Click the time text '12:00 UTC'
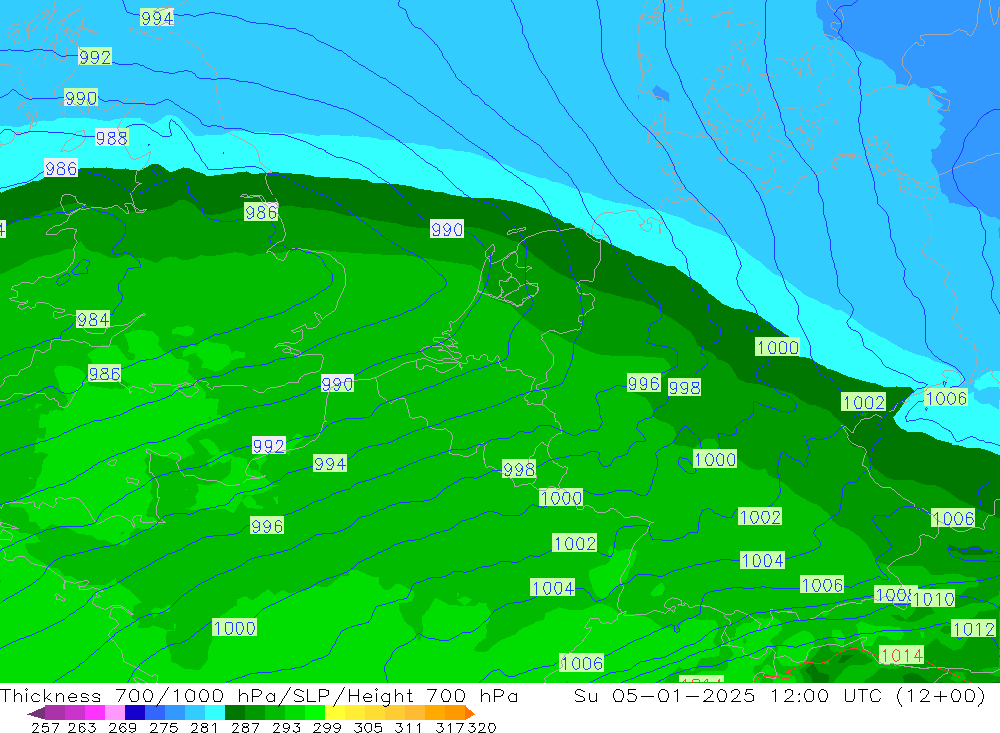The image size is (1000, 733). [826, 695]
